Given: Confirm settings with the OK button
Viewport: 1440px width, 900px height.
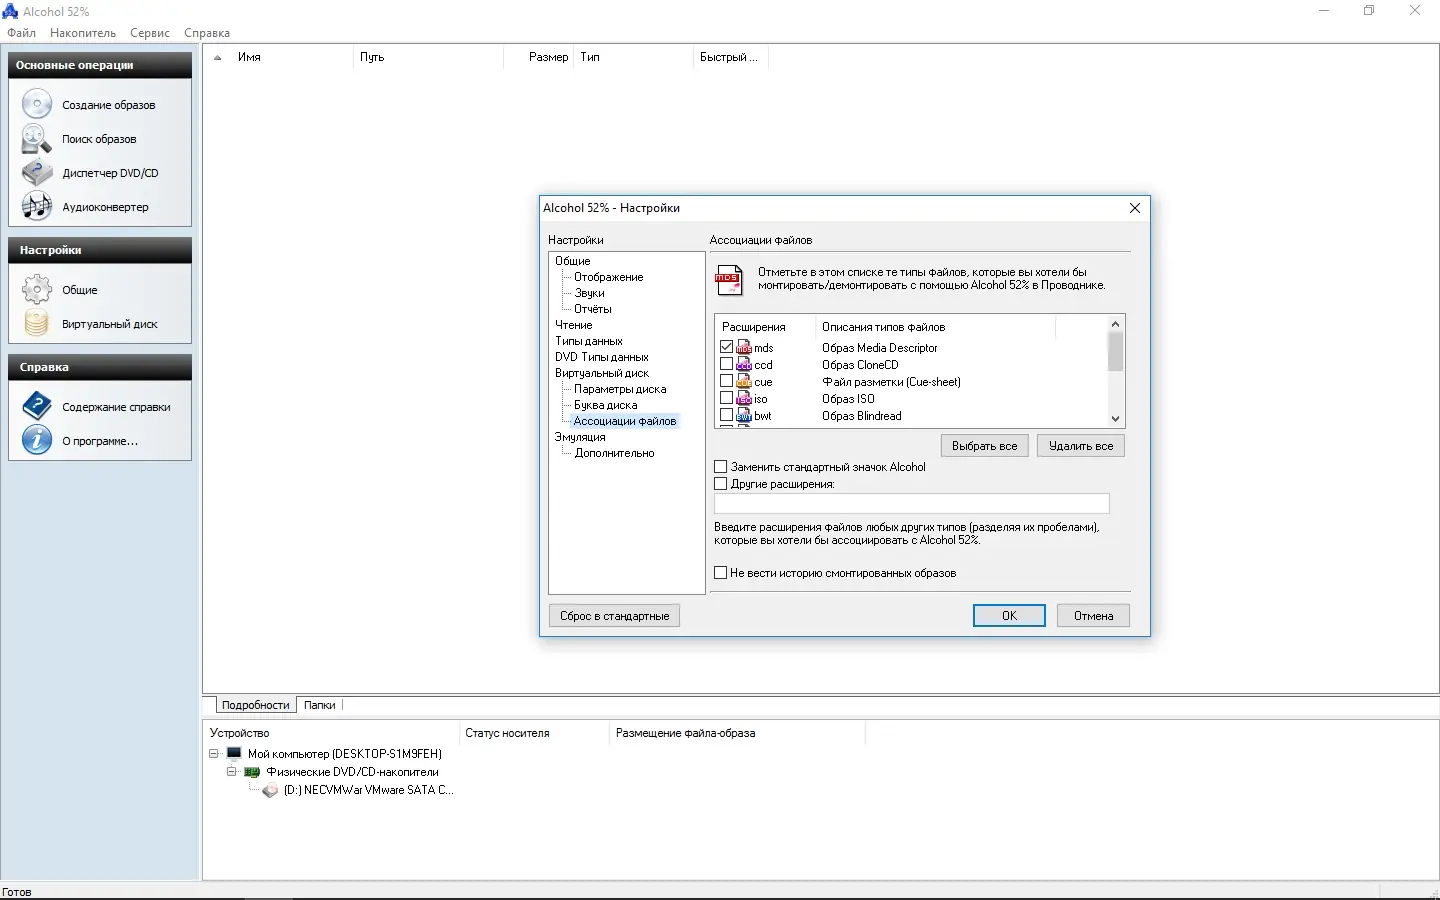Looking at the screenshot, I should tap(1009, 616).
